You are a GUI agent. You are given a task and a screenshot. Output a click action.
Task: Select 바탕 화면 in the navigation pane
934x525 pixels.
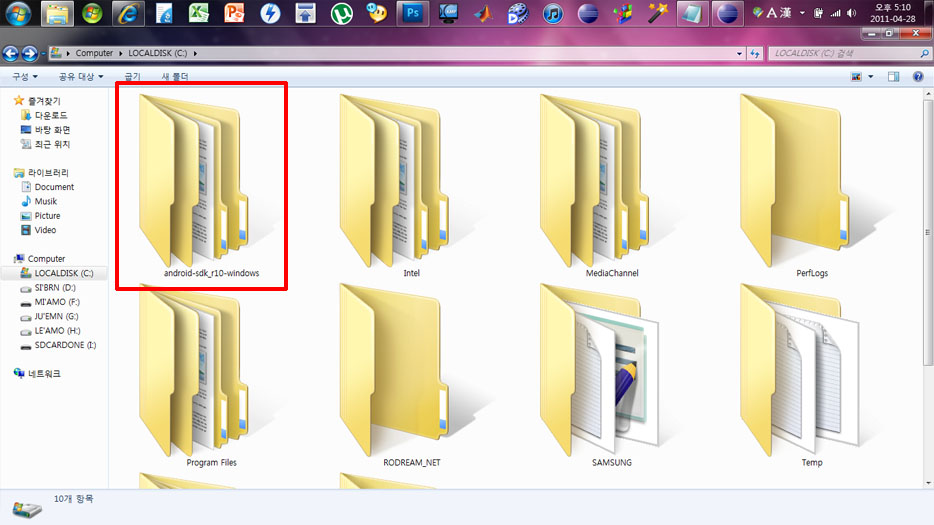(52, 129)
